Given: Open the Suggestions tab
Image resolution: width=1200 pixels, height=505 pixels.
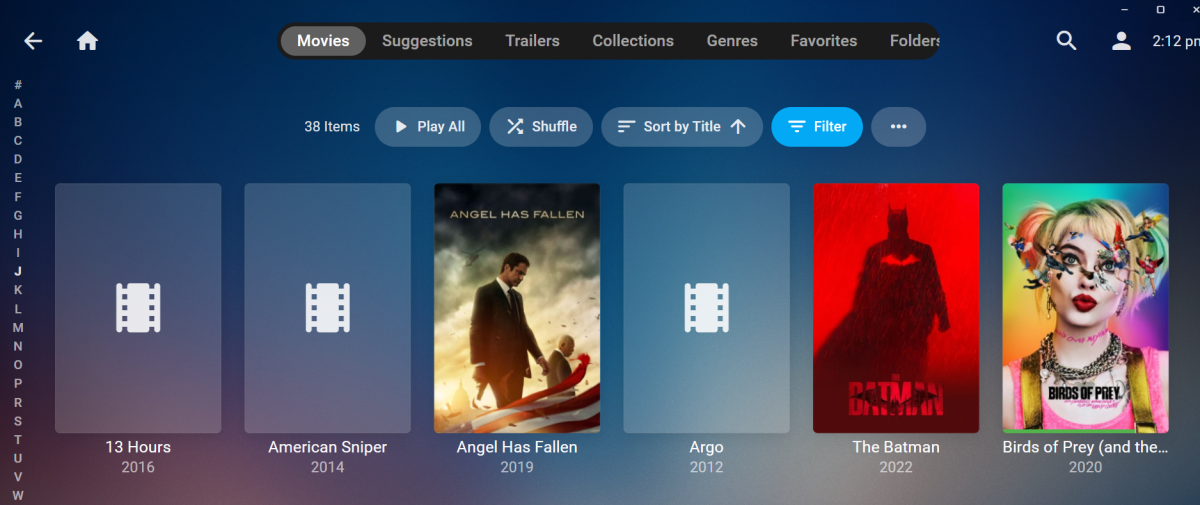Looking at the screenshot, I should click(x=427, y=41).
